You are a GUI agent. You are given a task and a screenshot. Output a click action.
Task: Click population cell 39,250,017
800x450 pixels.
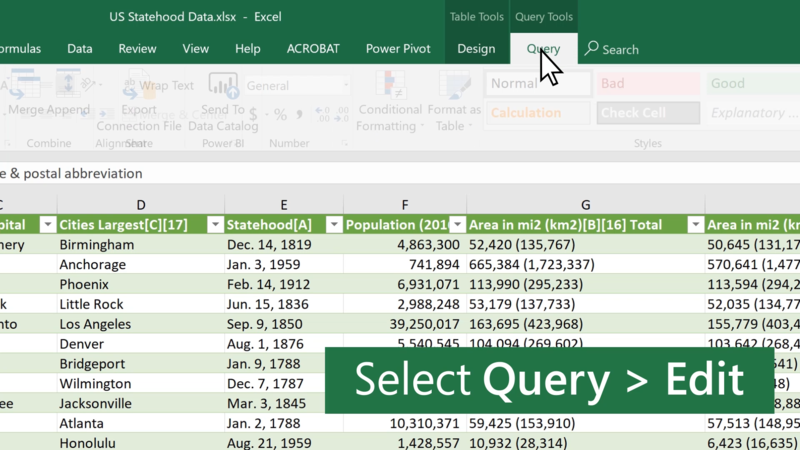click(x=405, y=324)
